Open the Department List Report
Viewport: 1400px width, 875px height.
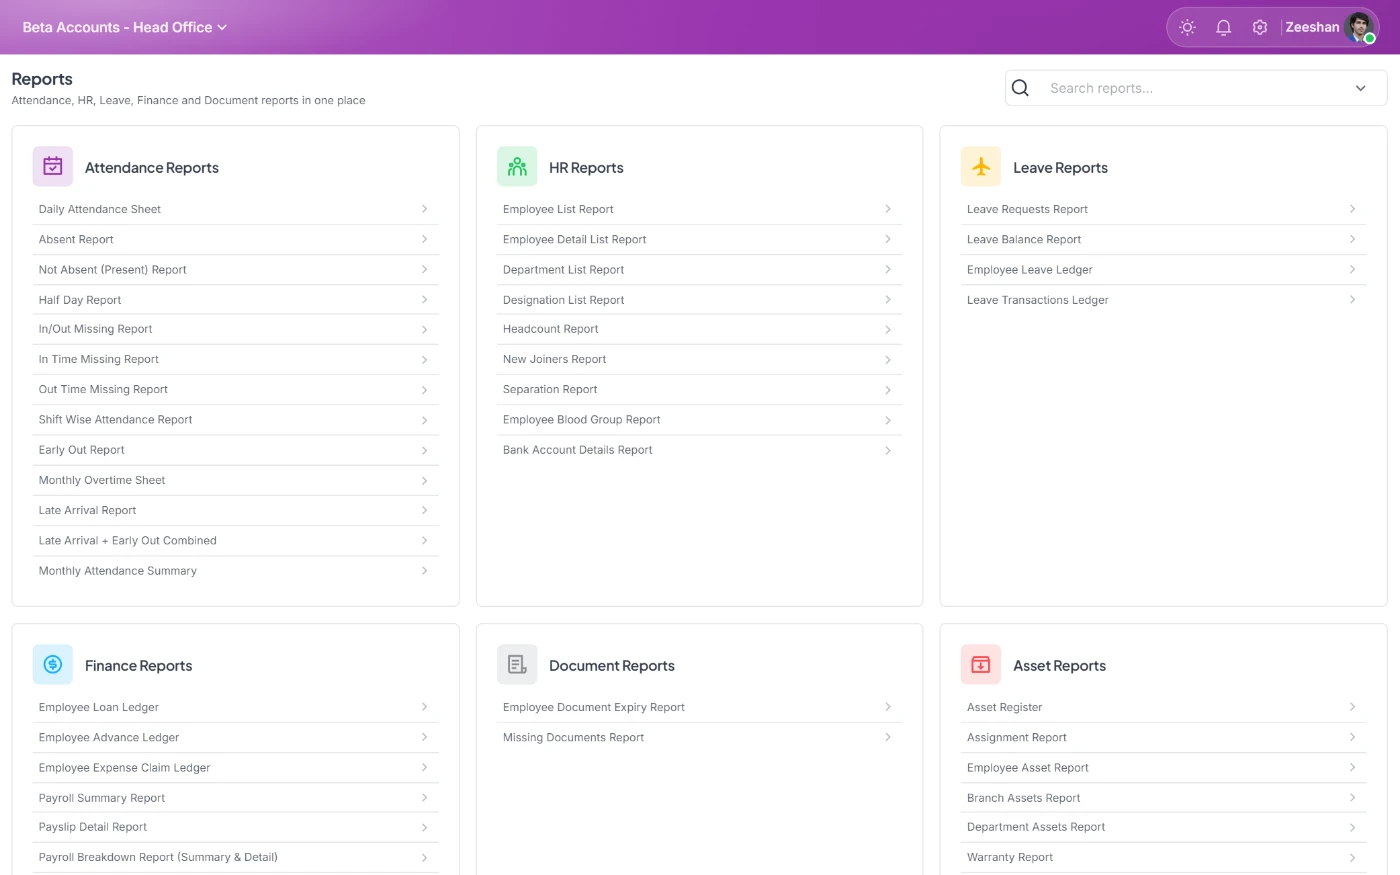[x=699, y=270]
